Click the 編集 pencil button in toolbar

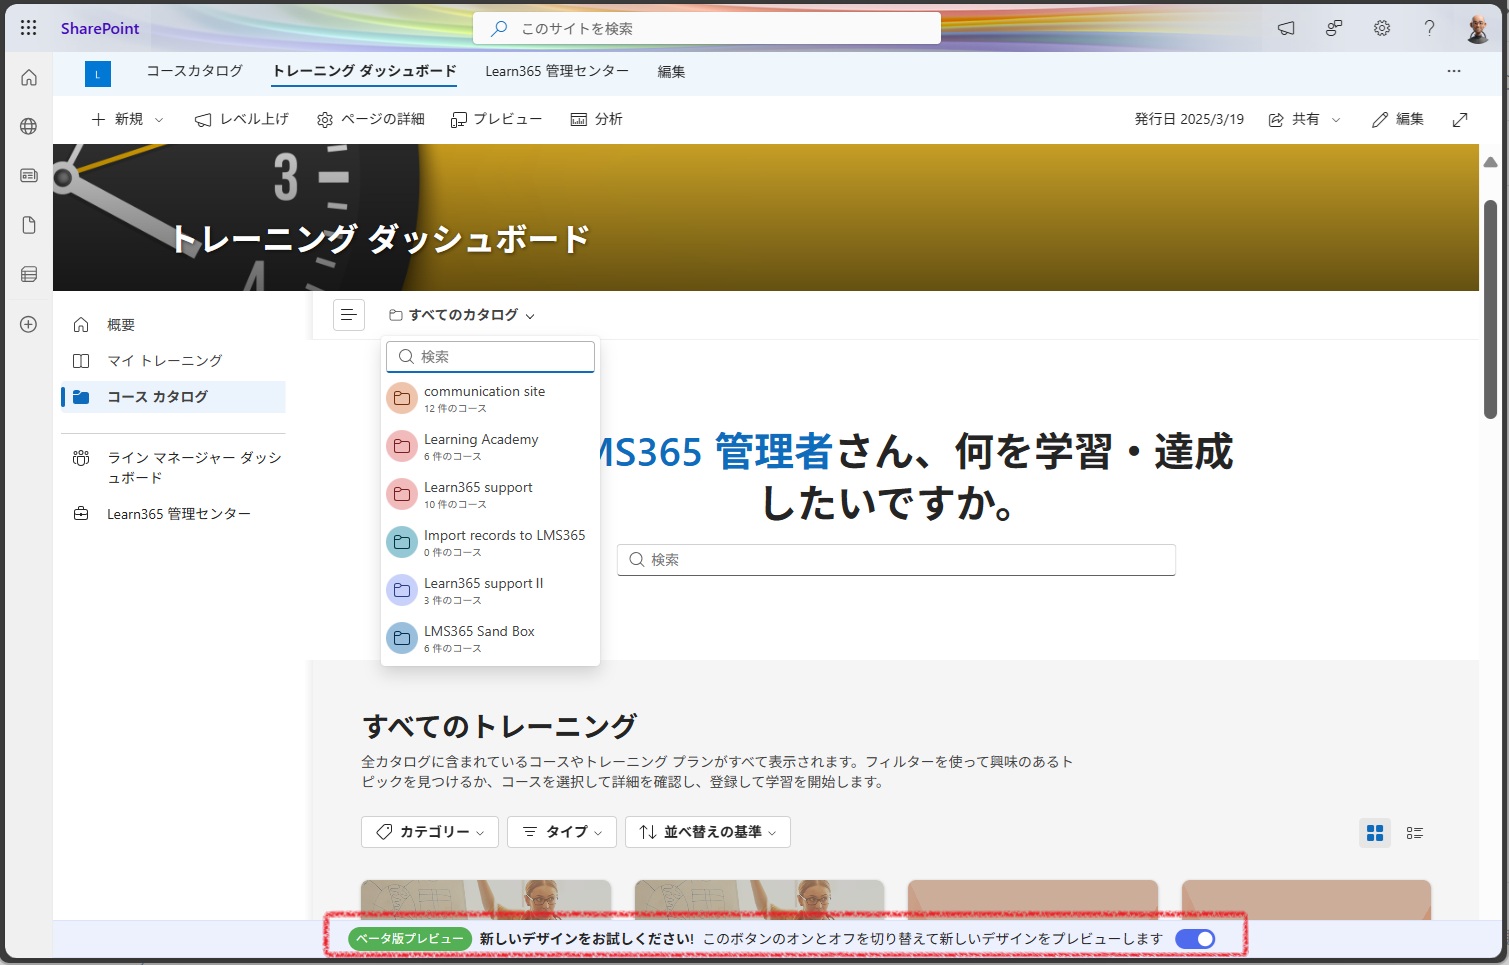(1397, 119)
